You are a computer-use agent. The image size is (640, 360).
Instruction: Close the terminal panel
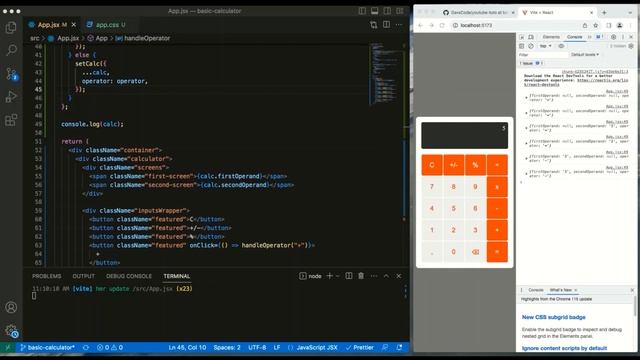(x=399, y=276)
